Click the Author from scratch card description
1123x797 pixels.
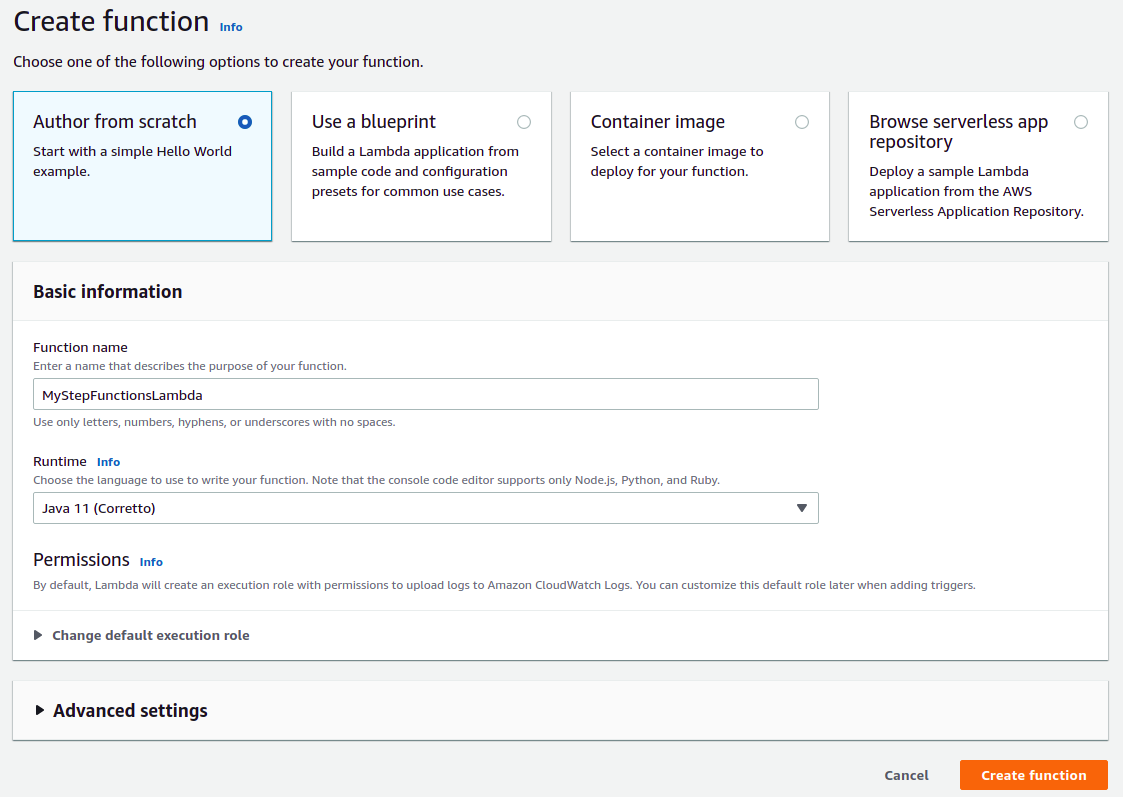132,162
